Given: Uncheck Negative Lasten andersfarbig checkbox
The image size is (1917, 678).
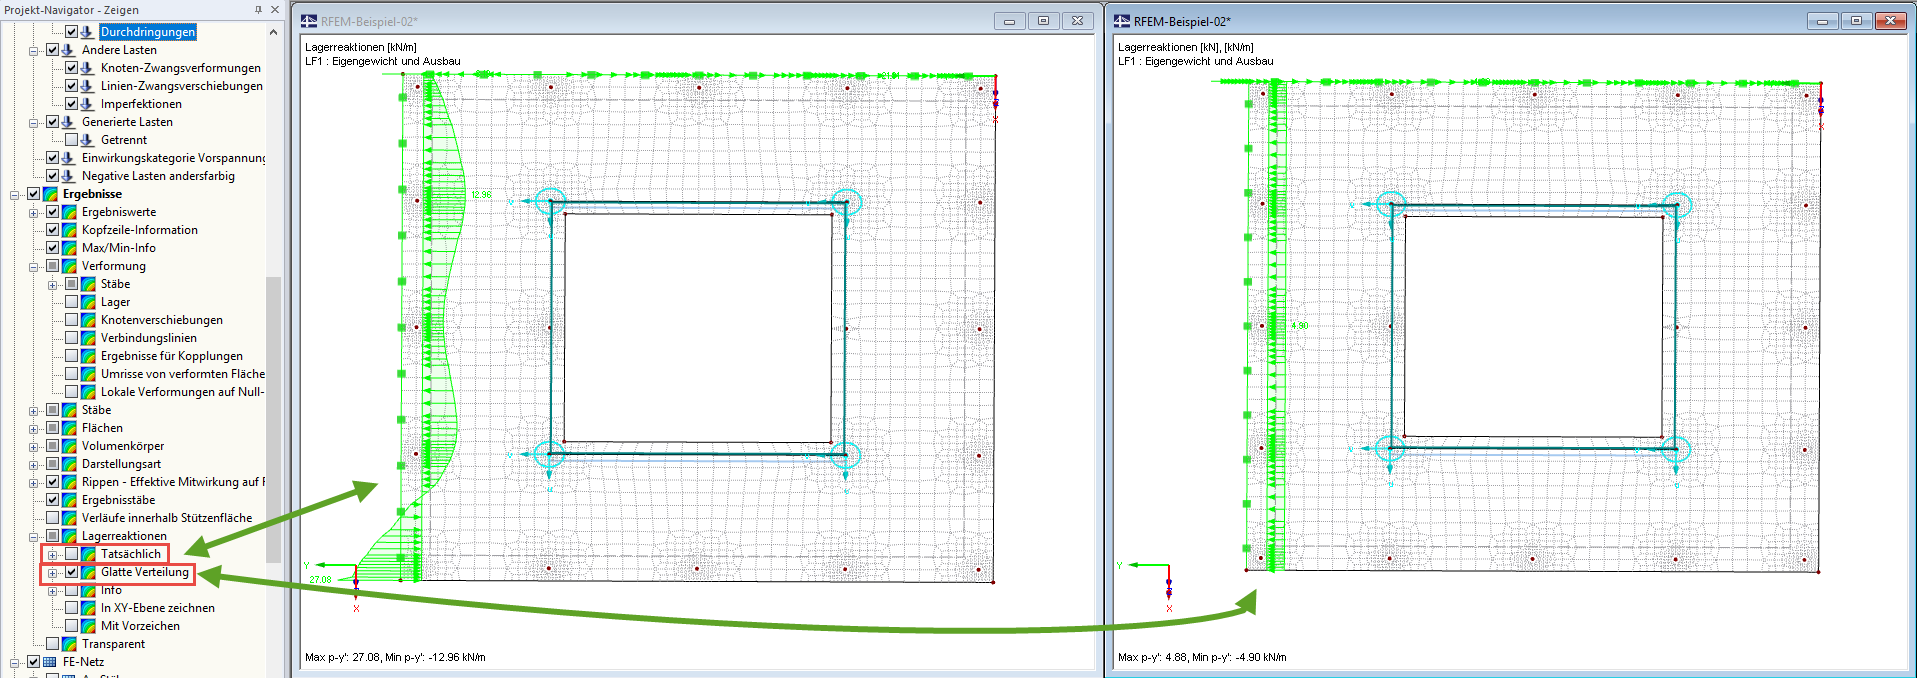Looking at the screenshot, I should pos(53,176).
